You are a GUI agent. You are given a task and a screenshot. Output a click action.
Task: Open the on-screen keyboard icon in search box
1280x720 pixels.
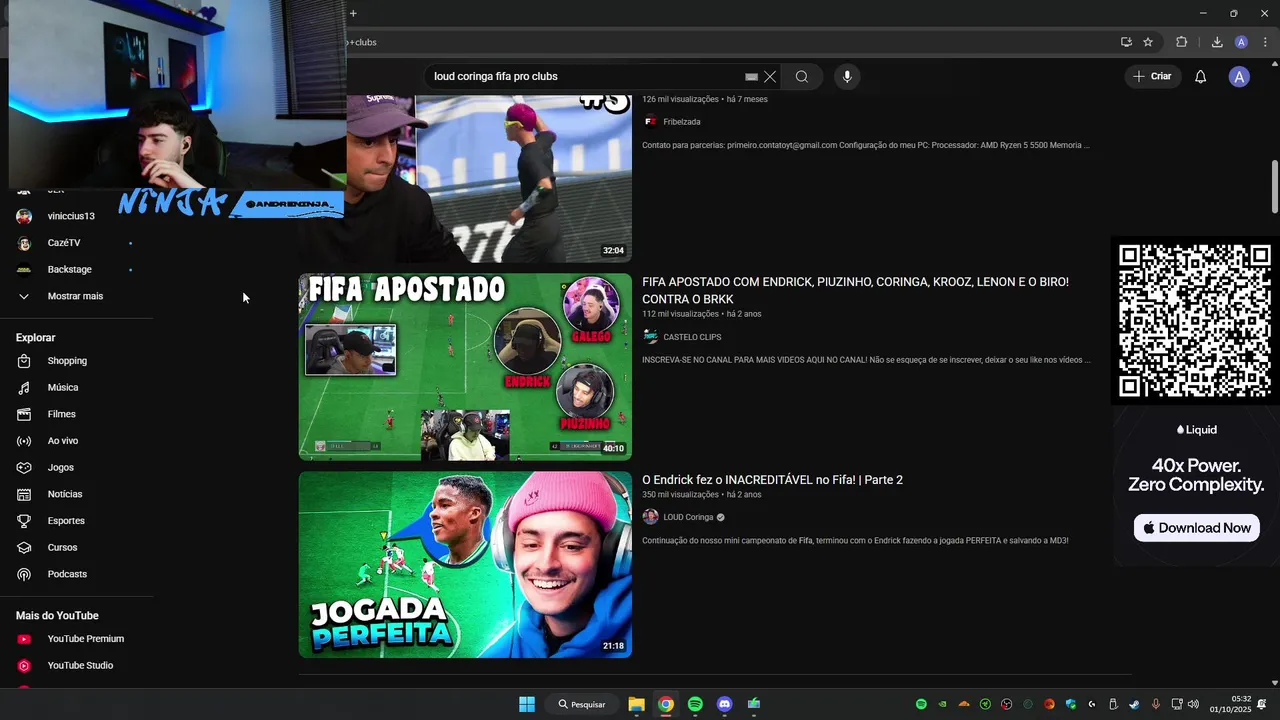pyautogui.click(x=751, y=77)
